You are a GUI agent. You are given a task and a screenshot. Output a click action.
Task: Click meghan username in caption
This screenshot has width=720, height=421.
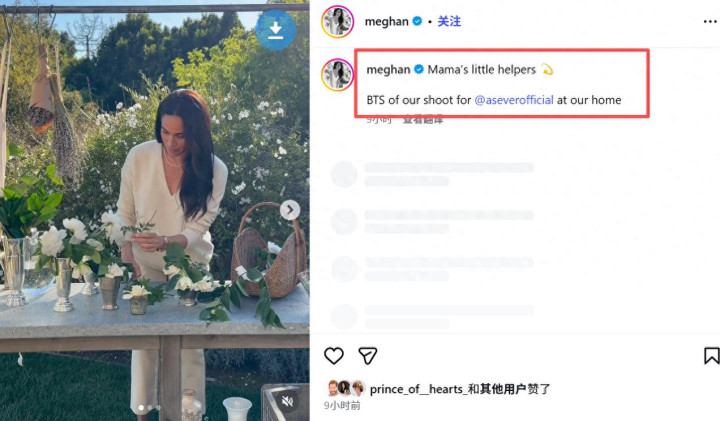388,69
